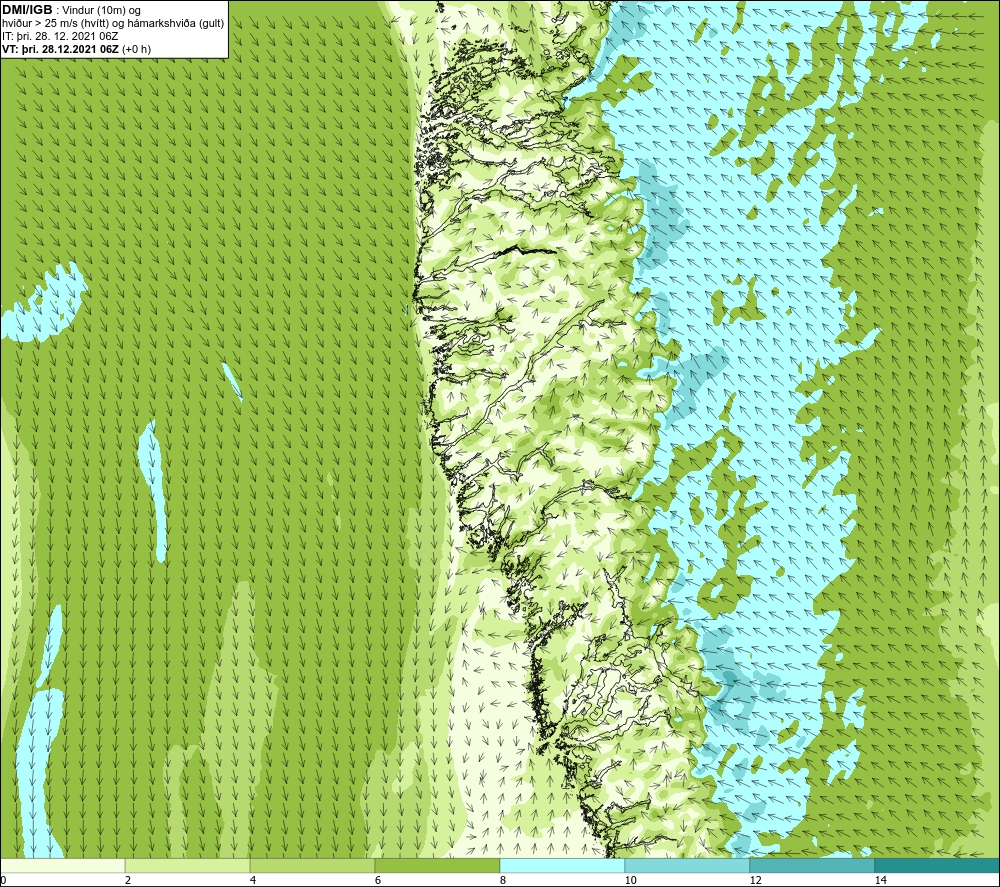This screenshot has height=887, width=1000.
Task: Click the legend label '12'
Action: (x=755, y=881)
